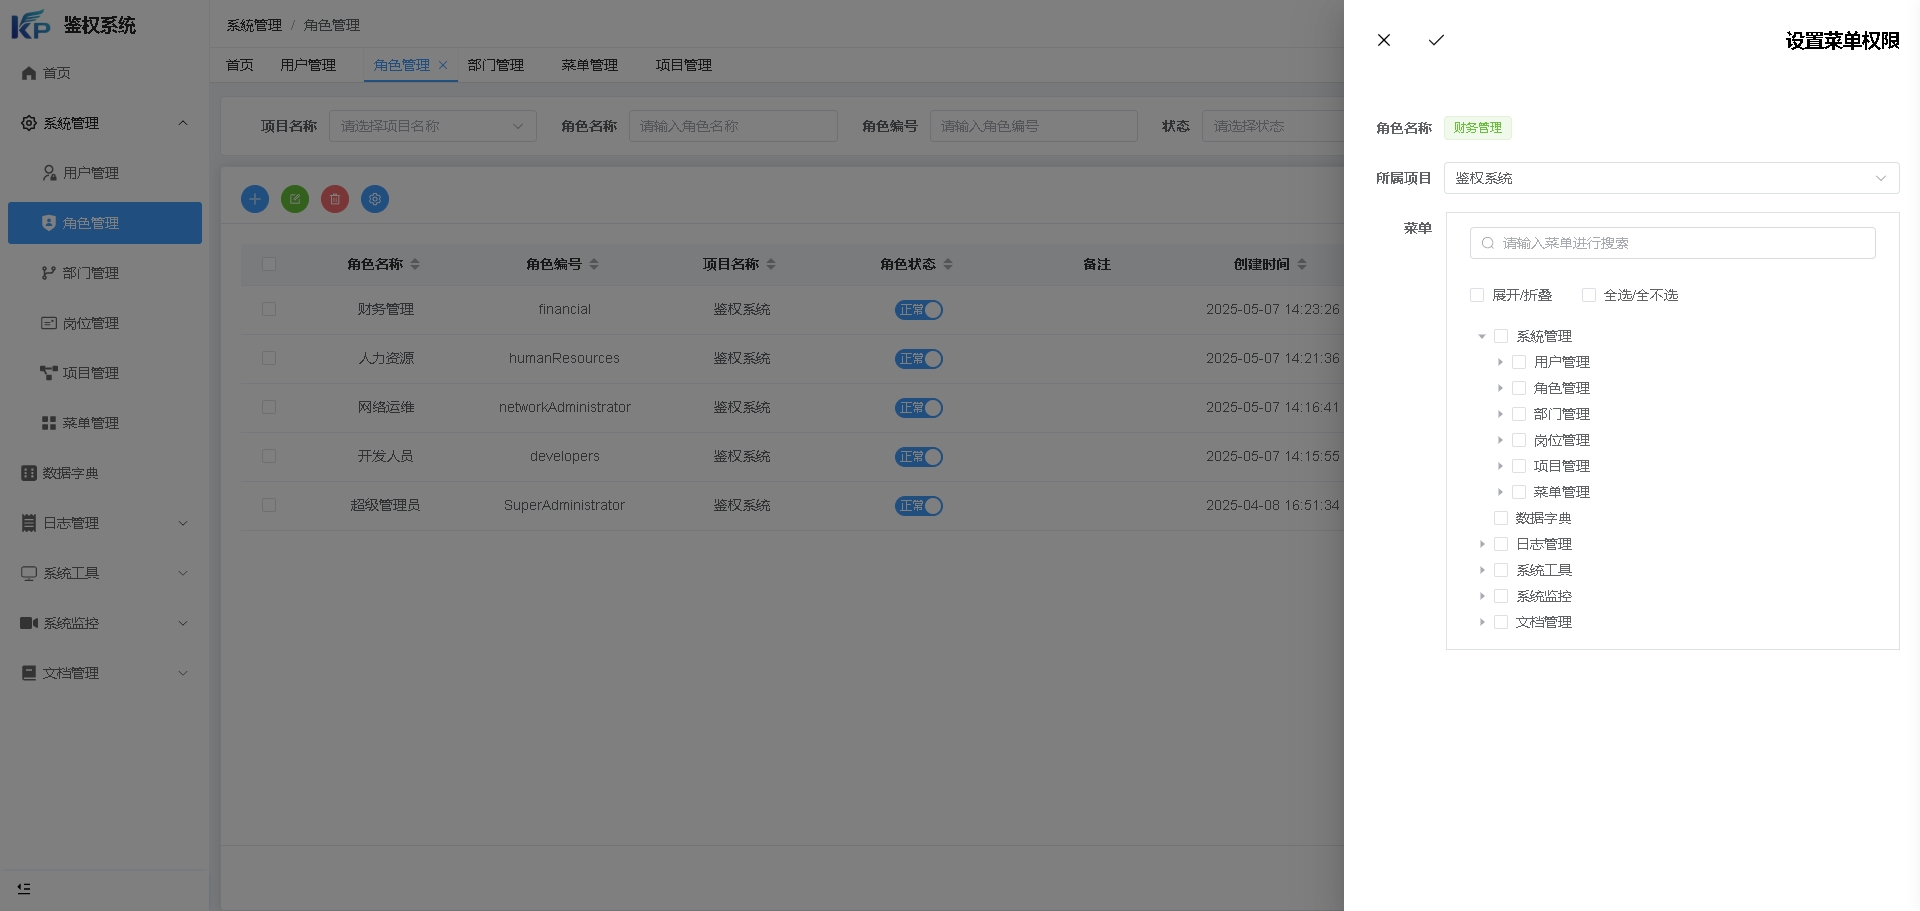Screen dimensions: 1920x911
Task: Click the sidebar collapse icon at bottom left
Action: pyautogui.click(x=24, y=888)
